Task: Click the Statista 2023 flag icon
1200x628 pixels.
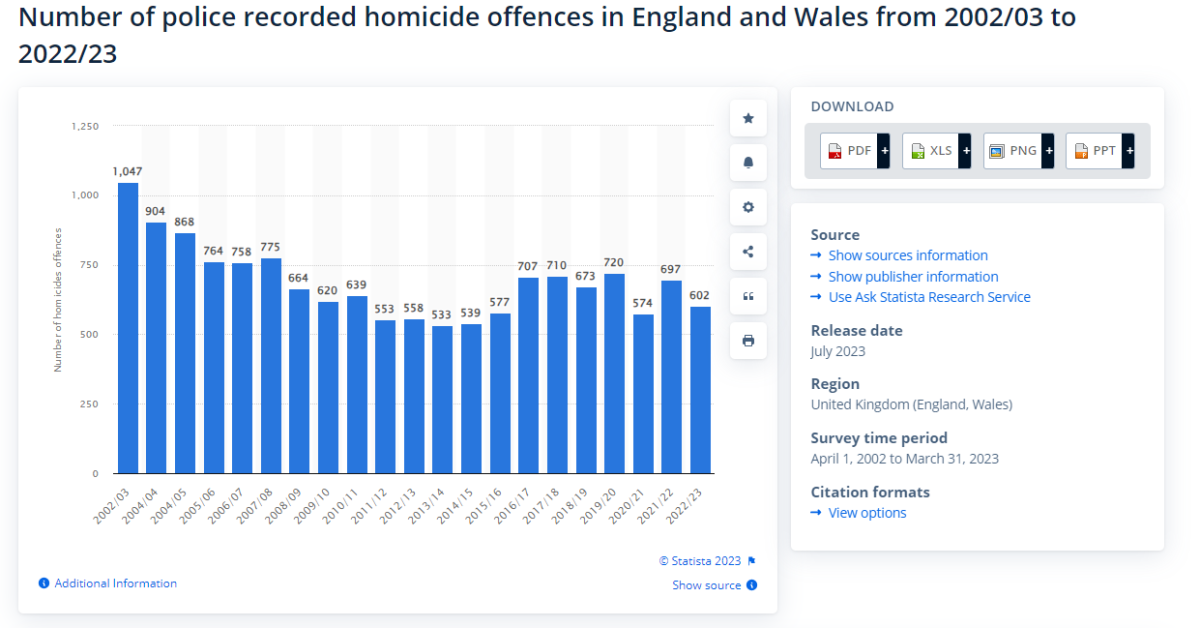Action: [752, 561]
